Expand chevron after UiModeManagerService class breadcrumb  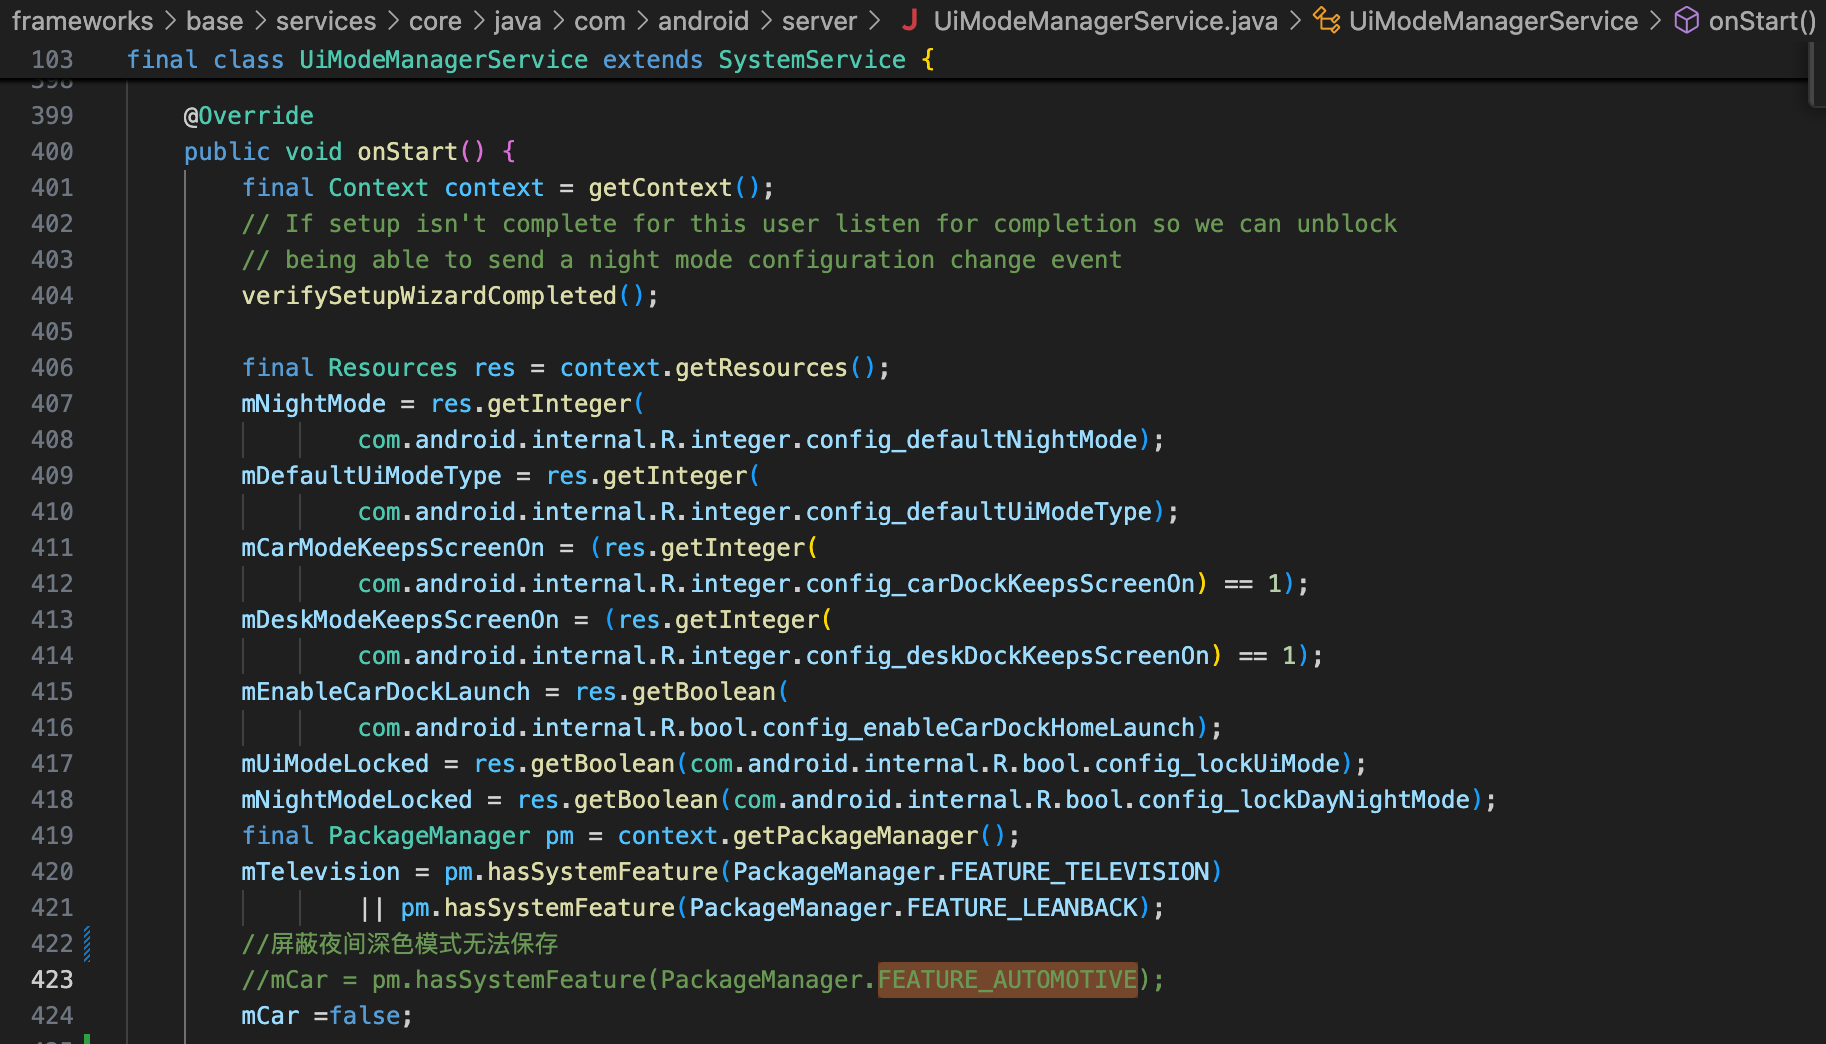pos(1655,20)
